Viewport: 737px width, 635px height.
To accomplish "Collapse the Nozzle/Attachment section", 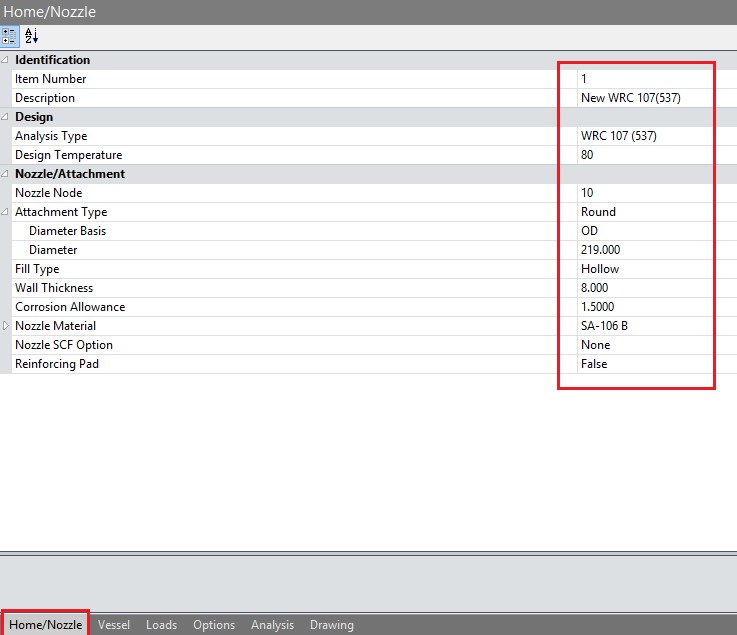I will [5, 173].
